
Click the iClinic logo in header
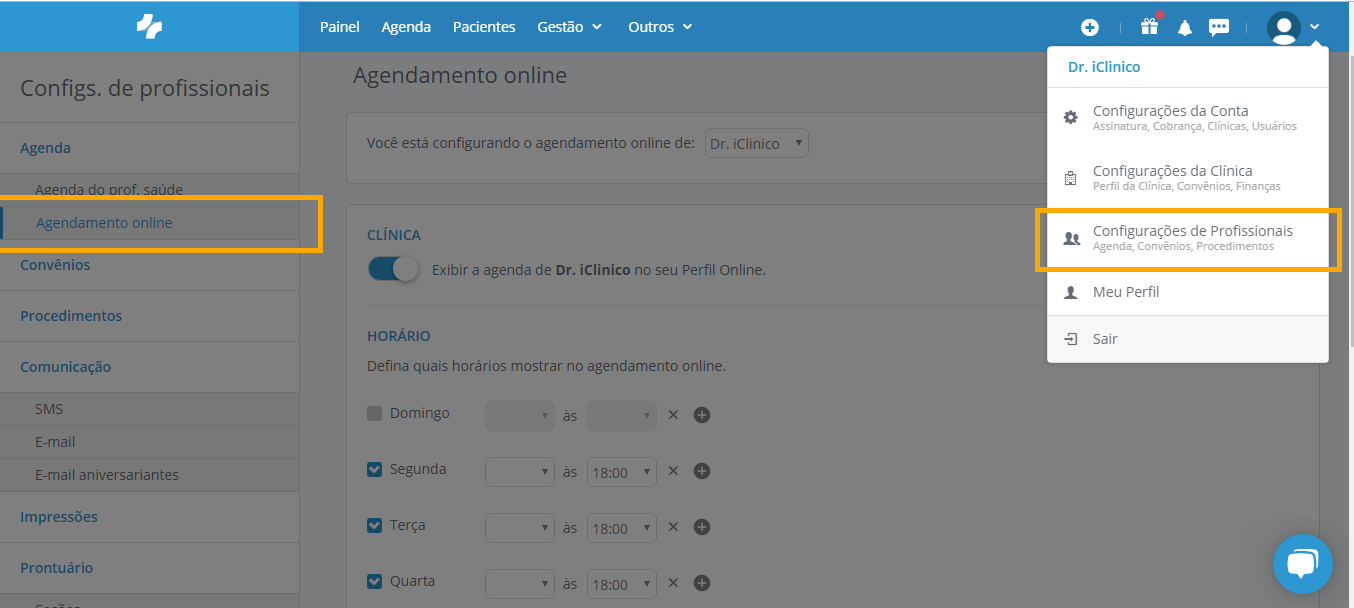[x=149, y=27]
